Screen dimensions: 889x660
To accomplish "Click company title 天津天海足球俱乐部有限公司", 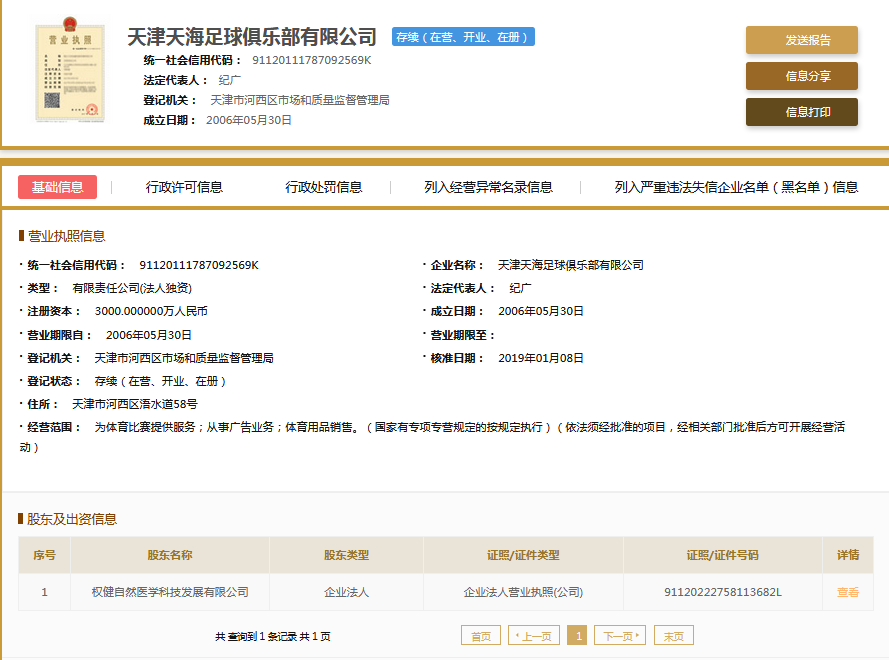I will tap(252, 37).
